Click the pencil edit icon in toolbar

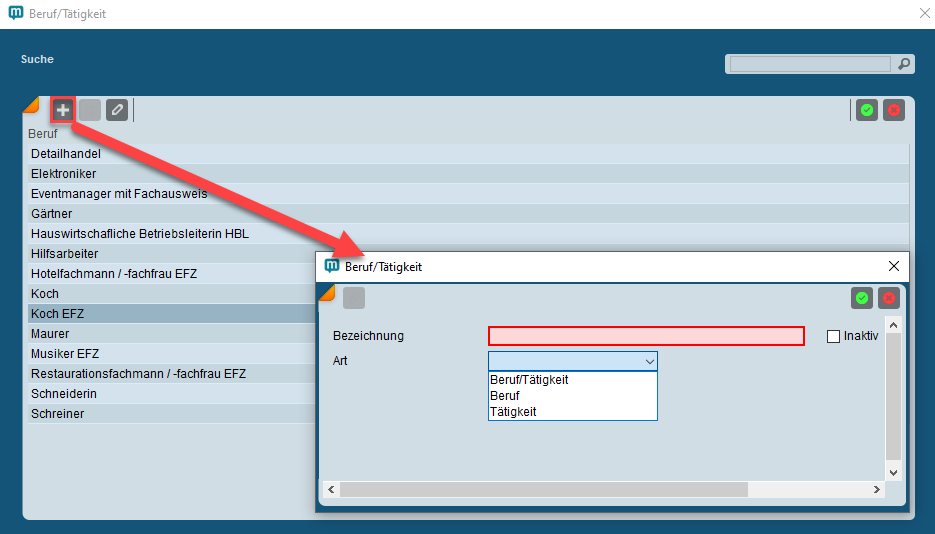click(117, 110)
